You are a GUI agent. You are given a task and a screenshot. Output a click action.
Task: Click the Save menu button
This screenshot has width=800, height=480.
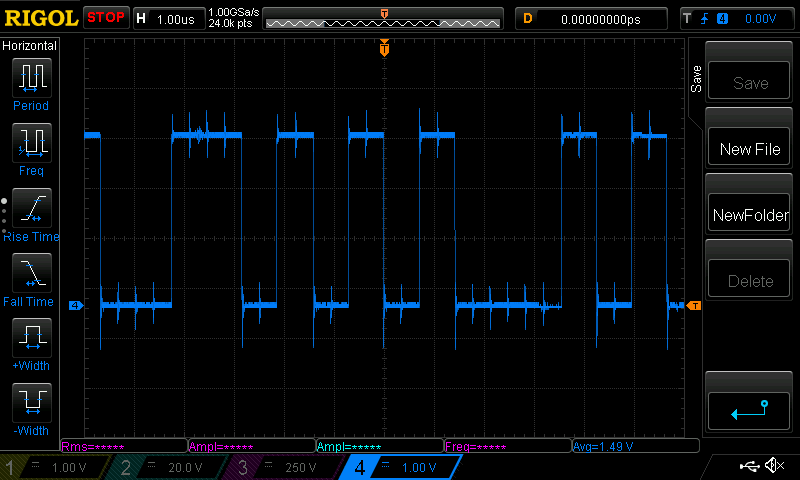click(x=749, y=81)
